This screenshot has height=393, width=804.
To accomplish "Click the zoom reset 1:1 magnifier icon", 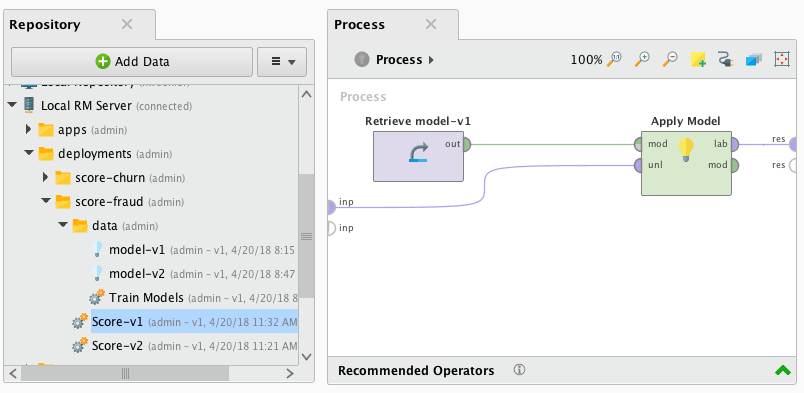I will point(614,60).
